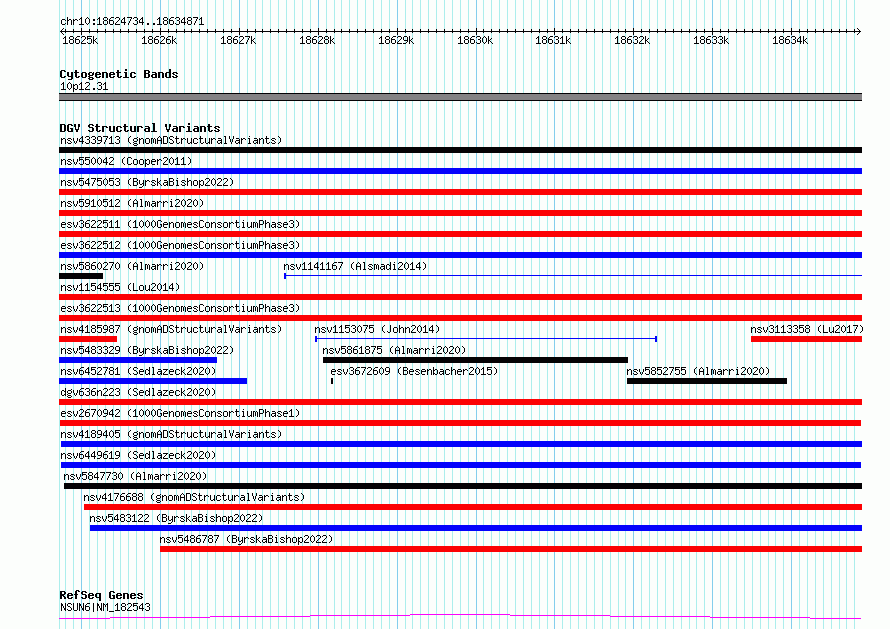Open nsv4176688 gnomADStructuralVariants label

[x=194, y=497]
